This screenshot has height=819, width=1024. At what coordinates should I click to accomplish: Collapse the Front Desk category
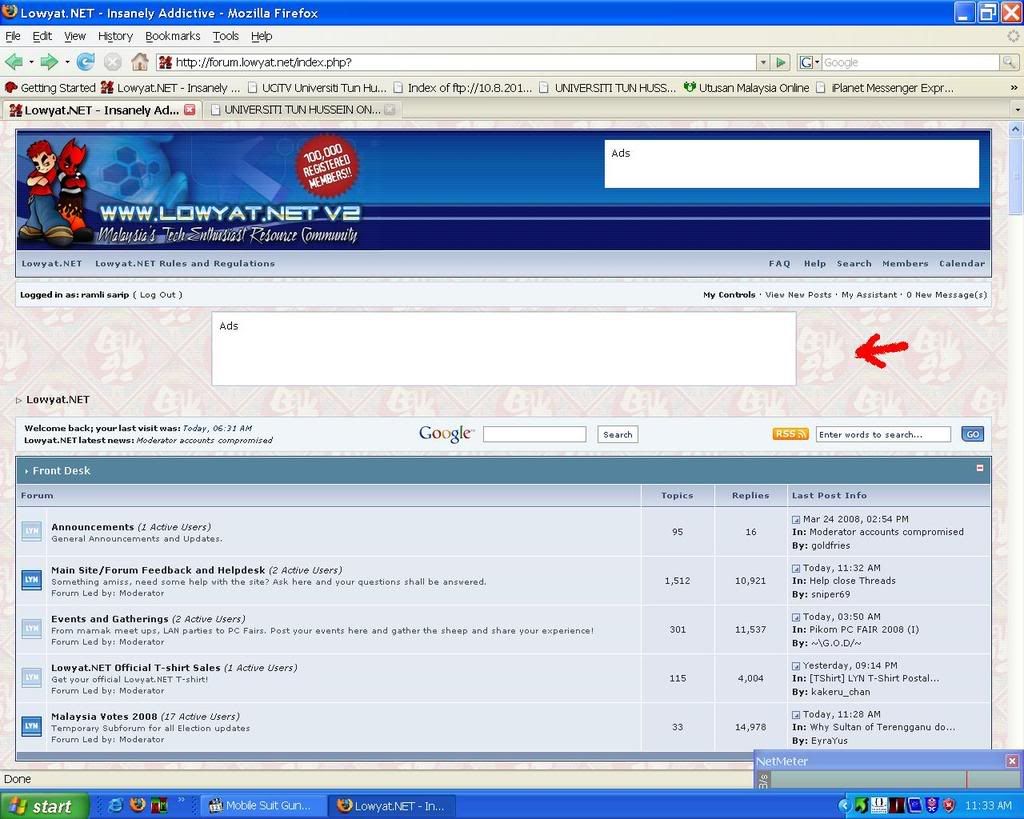click(980, 468)
